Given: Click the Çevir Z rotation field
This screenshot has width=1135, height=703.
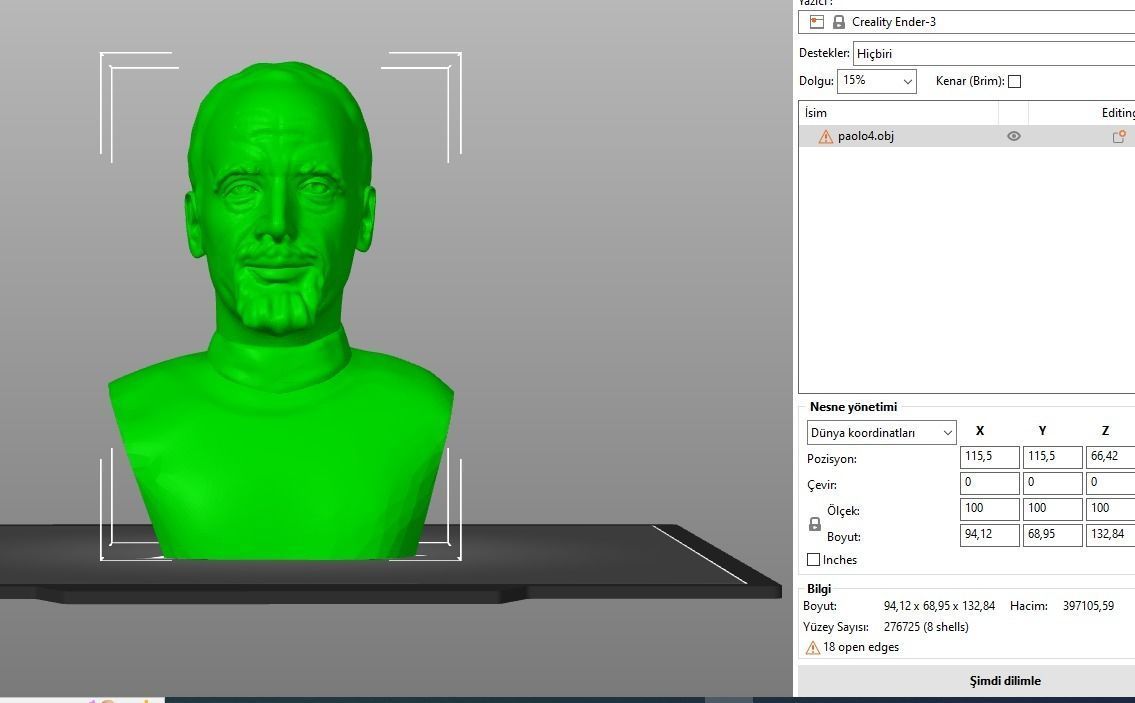Looking at the screenshot, I should 1111,483.
